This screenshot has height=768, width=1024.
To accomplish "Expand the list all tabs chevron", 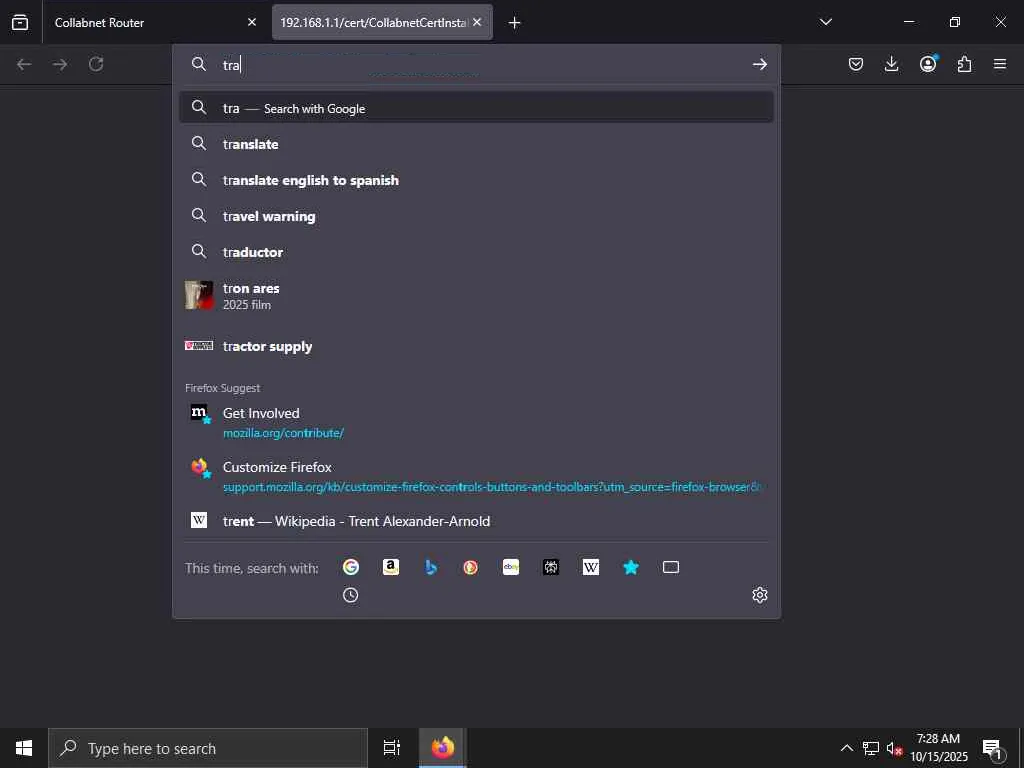I will pyautogui.click(x=825, y=22).
